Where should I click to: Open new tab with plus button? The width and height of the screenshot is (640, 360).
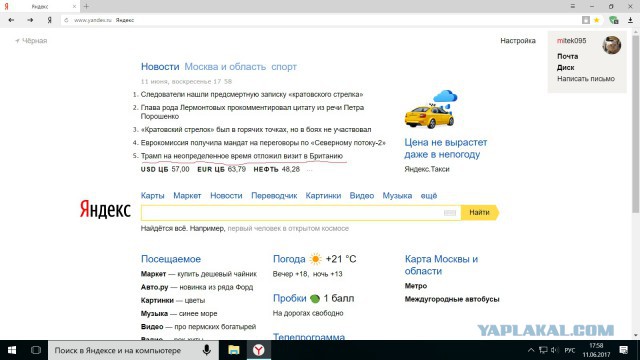click(86, 7)
